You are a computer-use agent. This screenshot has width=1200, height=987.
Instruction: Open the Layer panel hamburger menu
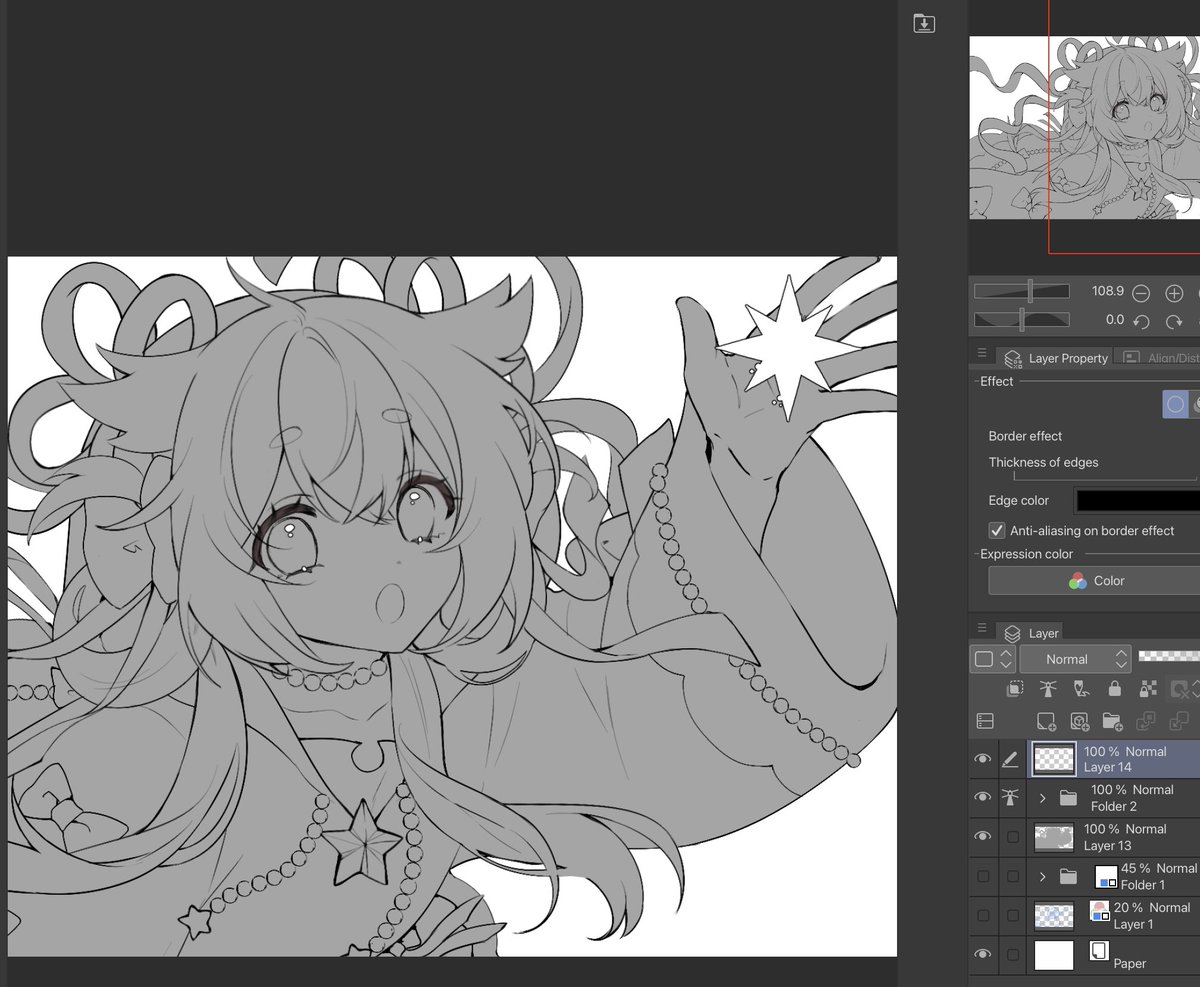pos(982,630)
